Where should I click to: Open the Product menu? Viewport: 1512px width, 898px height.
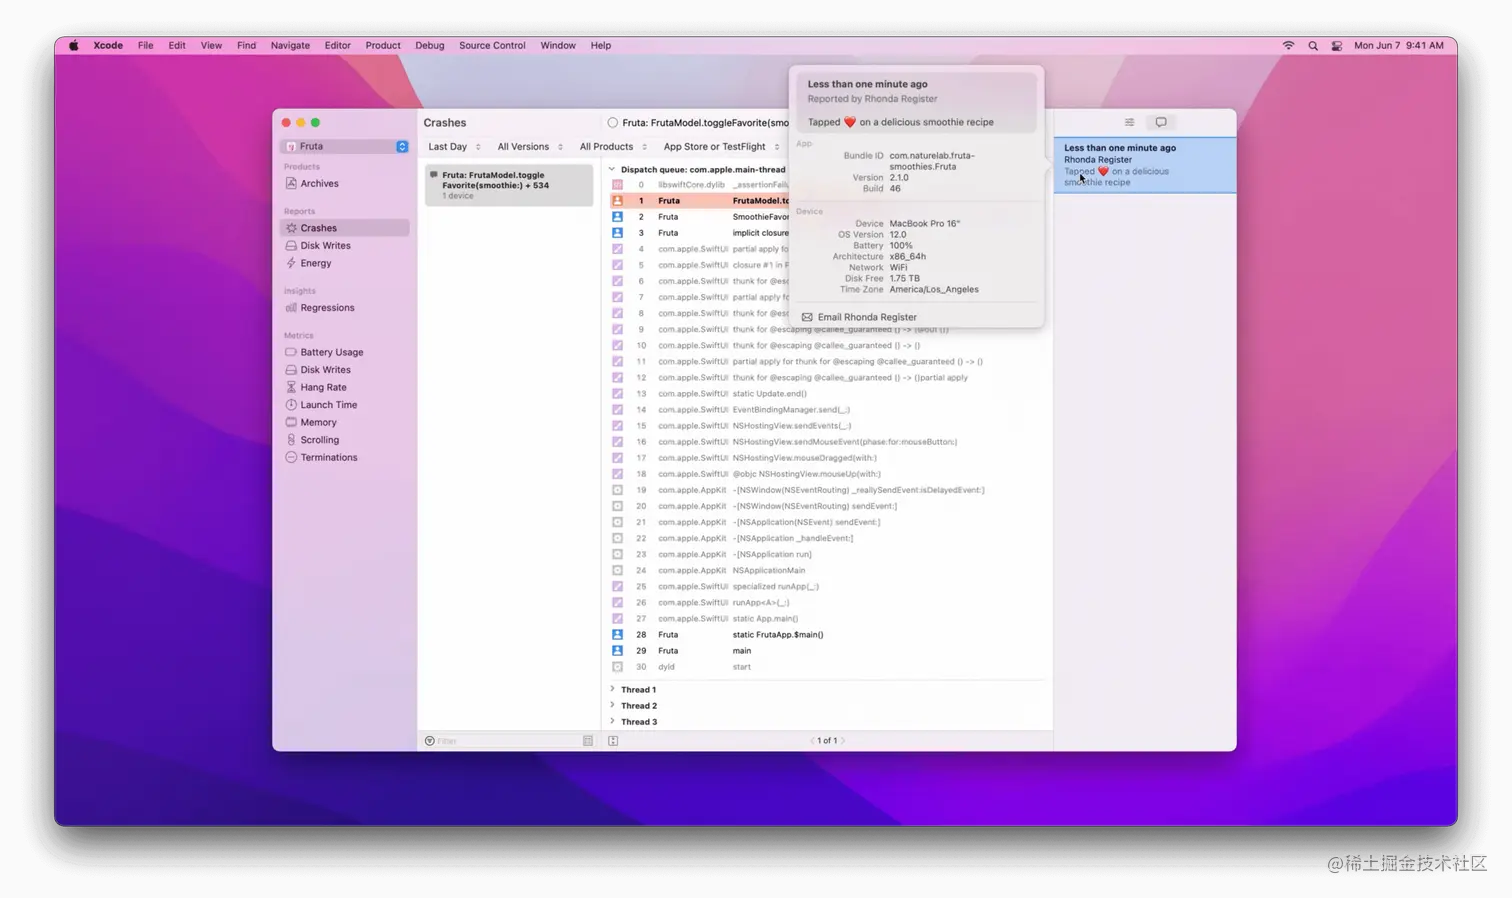[x=383, y=46]
